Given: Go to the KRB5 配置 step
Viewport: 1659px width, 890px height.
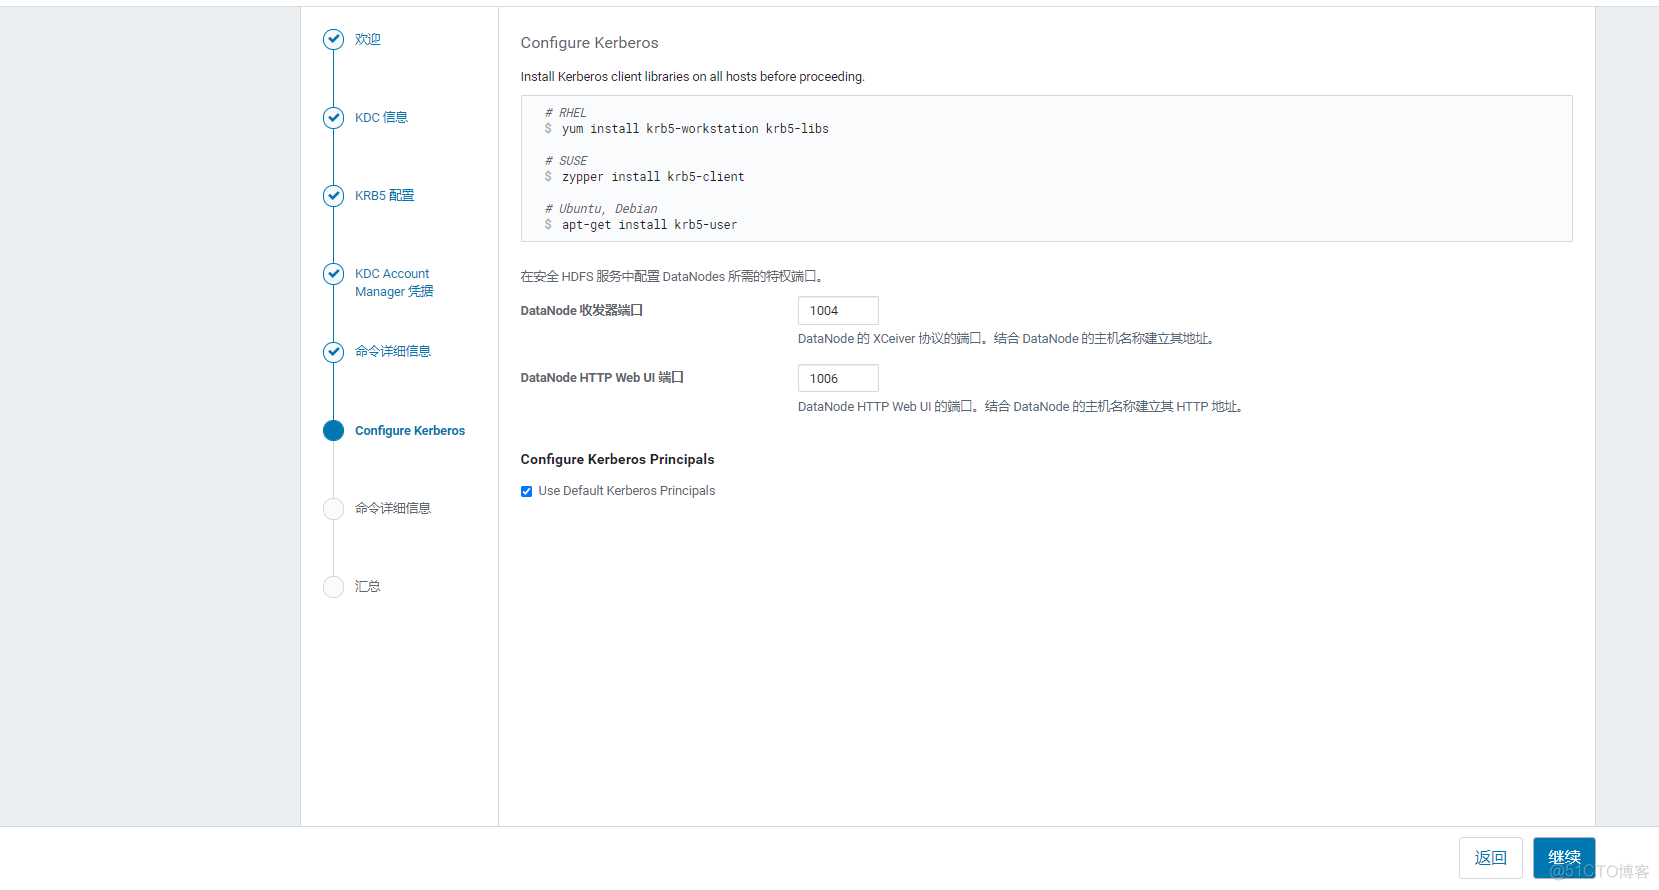Looking at the screenshot, I should pos(384,195).
